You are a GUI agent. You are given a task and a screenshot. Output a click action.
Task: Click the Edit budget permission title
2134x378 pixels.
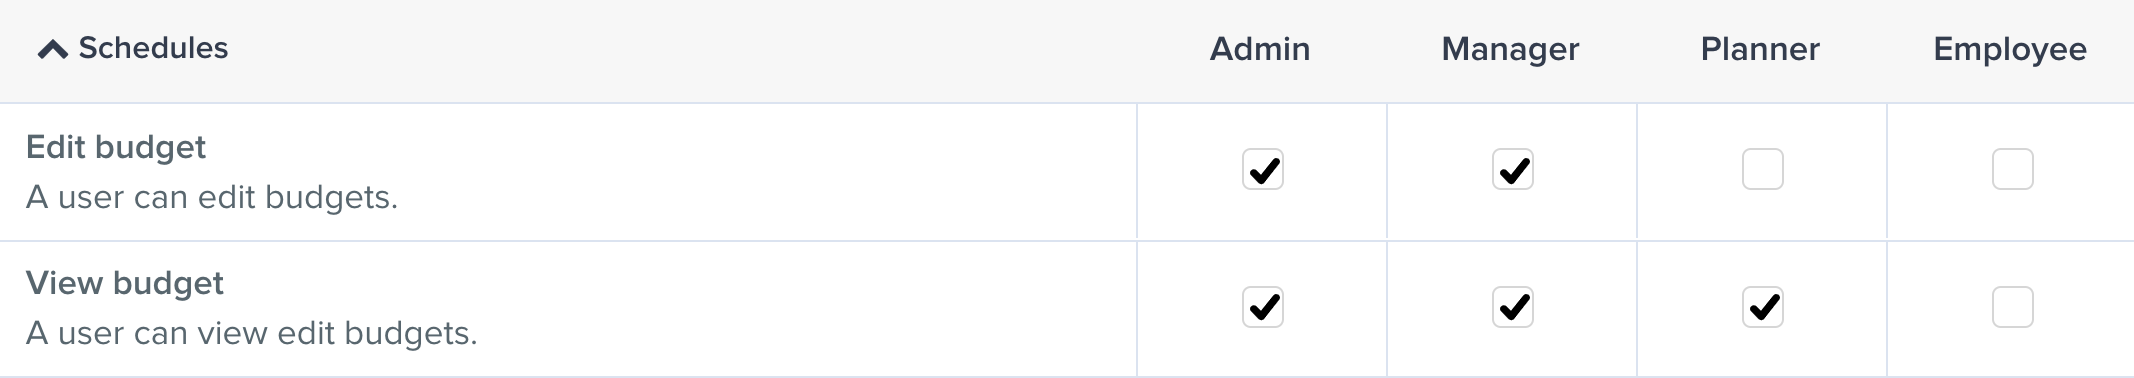116,147
